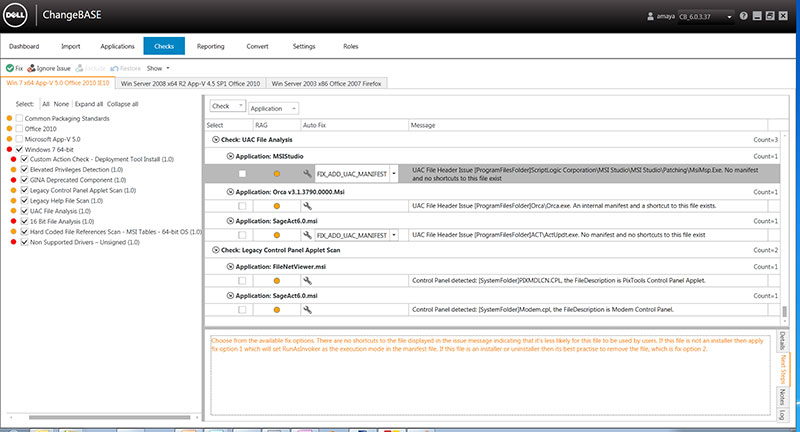Collapse Check: Legacy Control Panel Applet Scan
This screenshot has height=432, width=800.
pos(215,250)
